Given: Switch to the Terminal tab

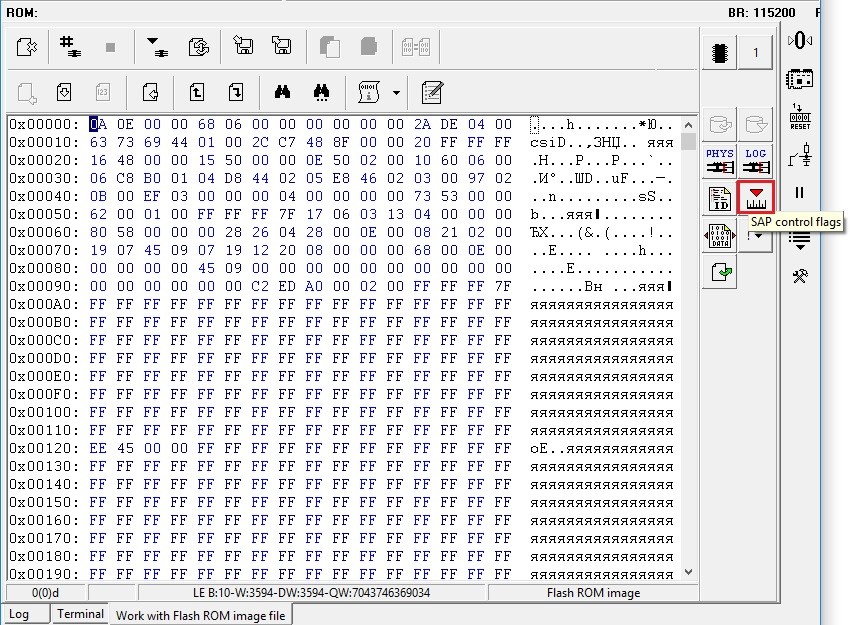Looking at the screenshot, I should coord(80,614).
